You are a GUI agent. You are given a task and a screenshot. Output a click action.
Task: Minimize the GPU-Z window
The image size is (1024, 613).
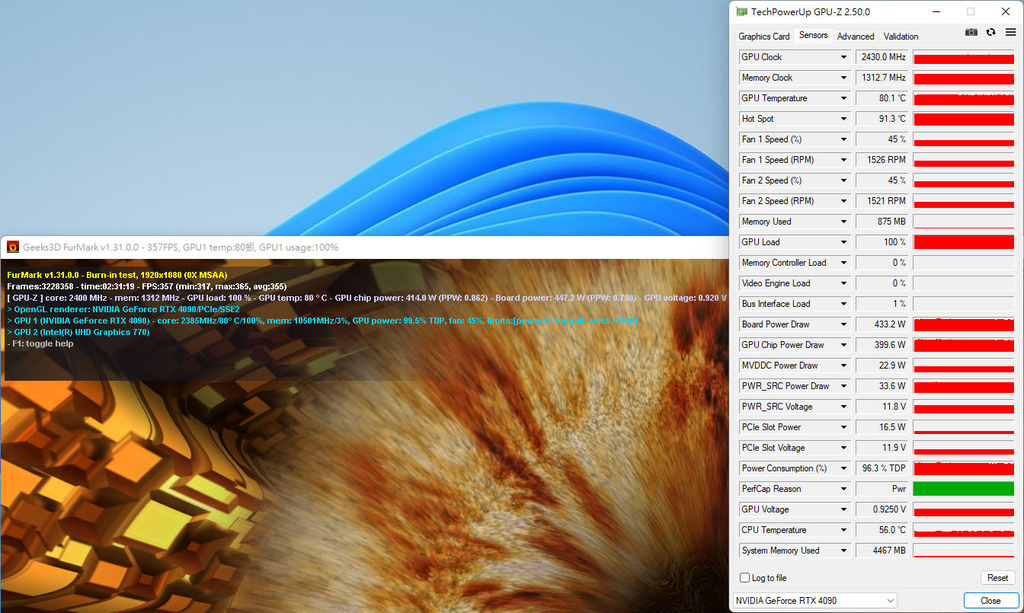tap(936, 12)
